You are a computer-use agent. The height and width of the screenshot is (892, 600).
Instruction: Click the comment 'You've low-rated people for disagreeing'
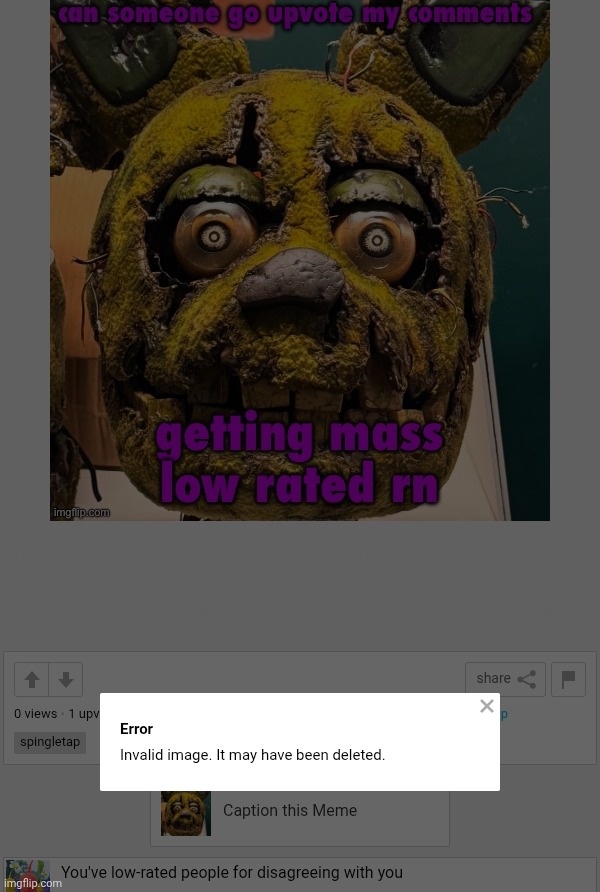[232, 872]
